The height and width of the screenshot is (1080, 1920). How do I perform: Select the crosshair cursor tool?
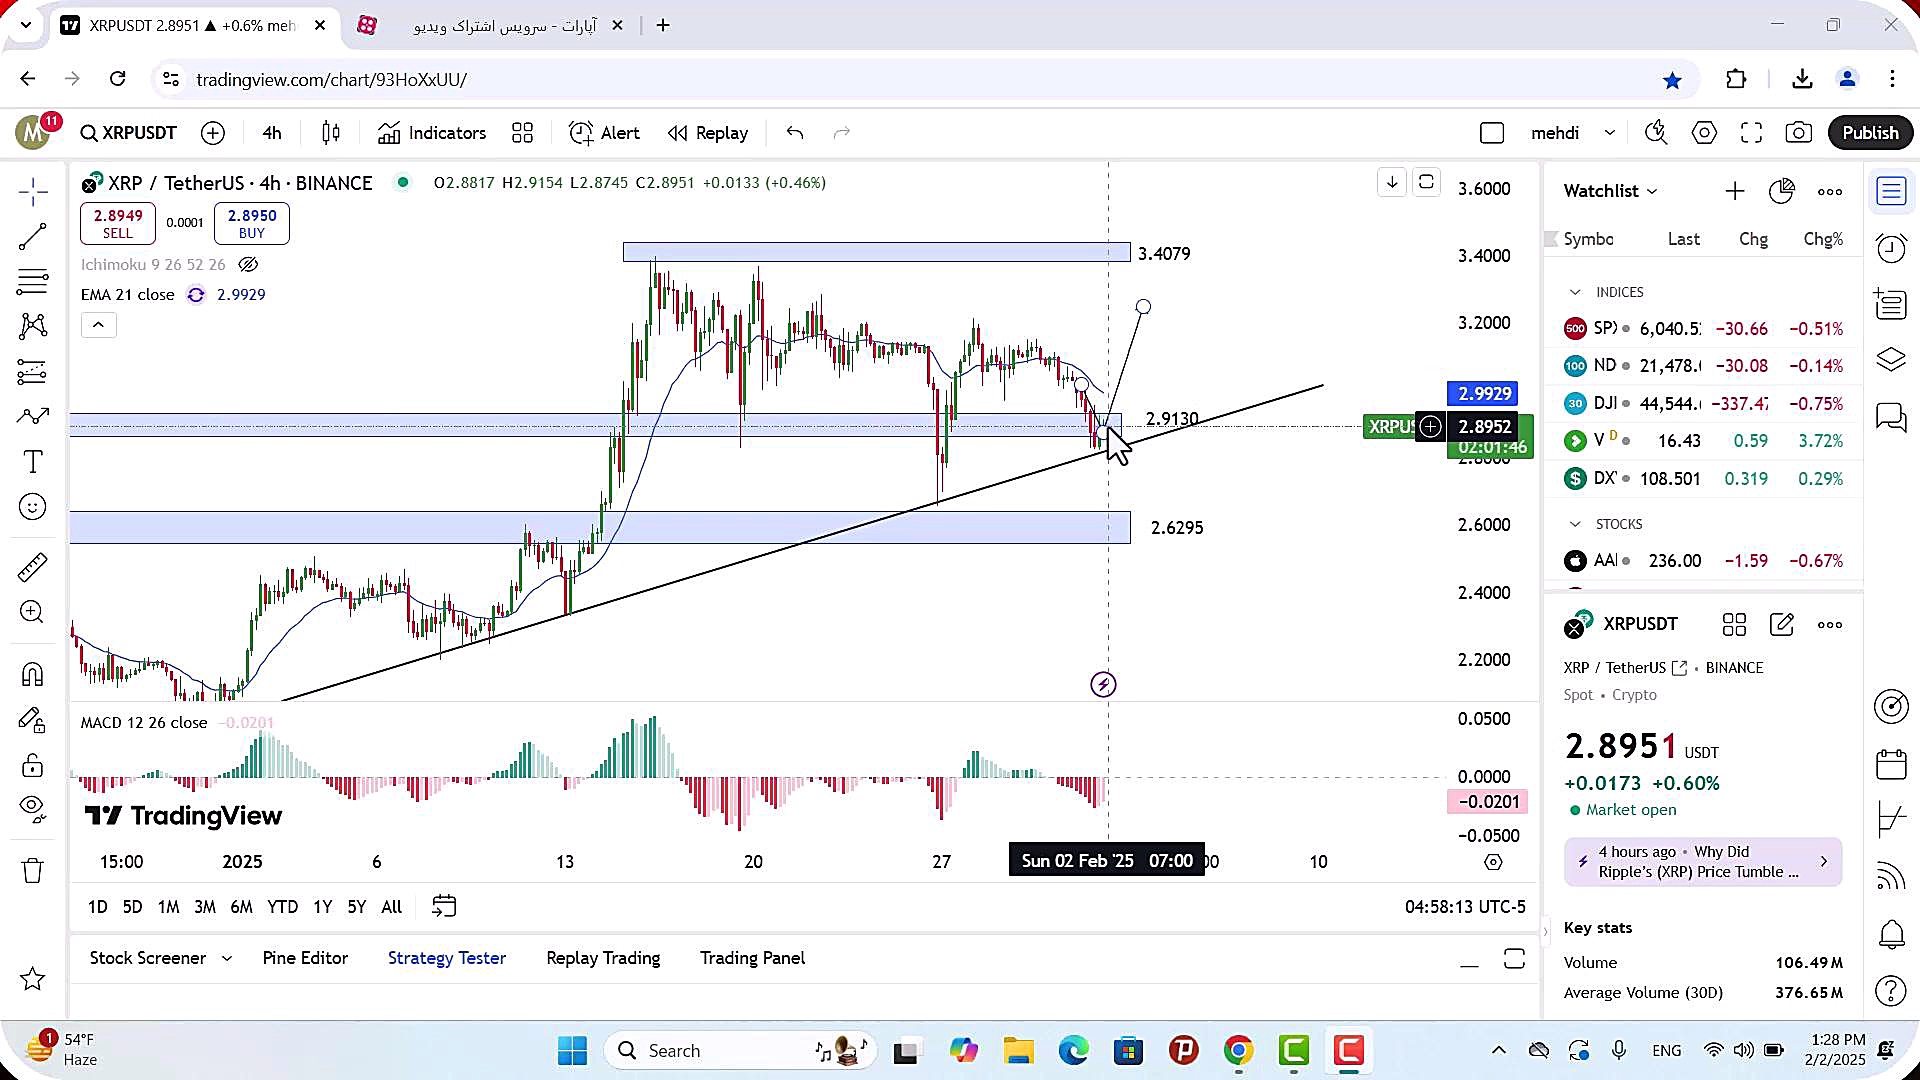[x=33, y=192]
